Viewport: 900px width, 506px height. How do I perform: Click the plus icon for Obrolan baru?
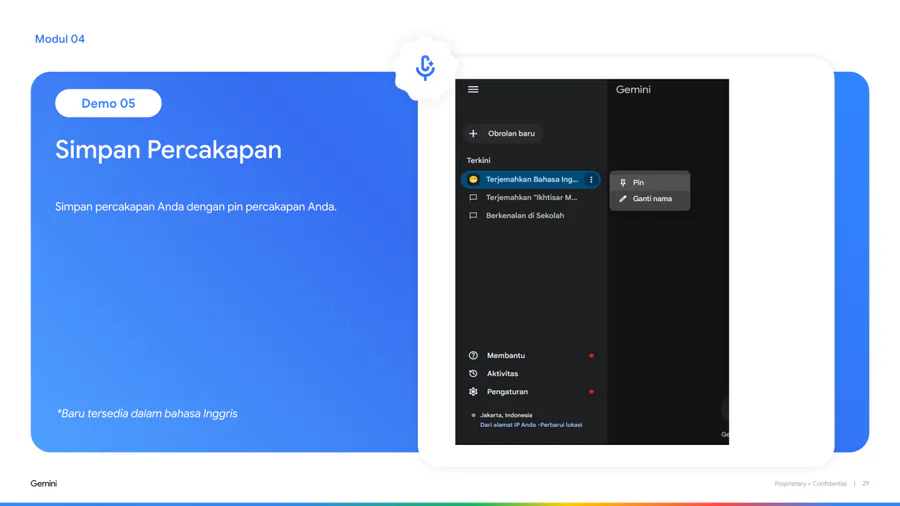473,134
